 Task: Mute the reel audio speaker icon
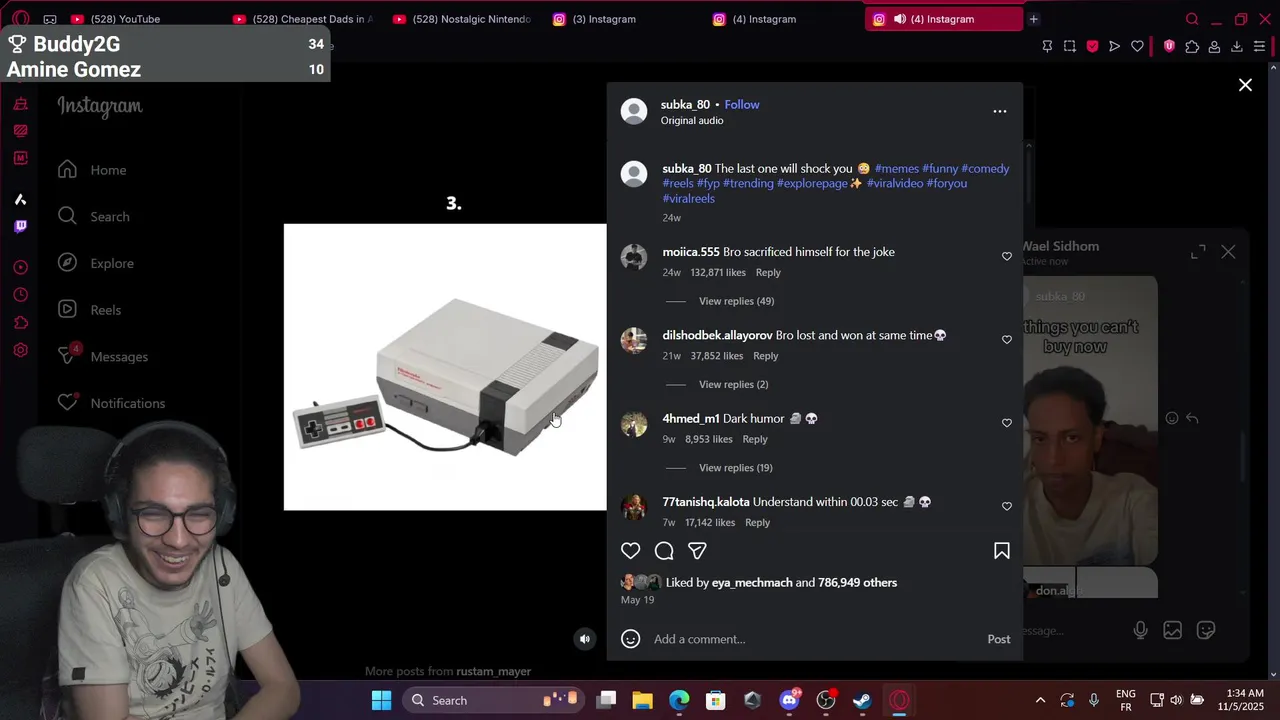[585, 639]
